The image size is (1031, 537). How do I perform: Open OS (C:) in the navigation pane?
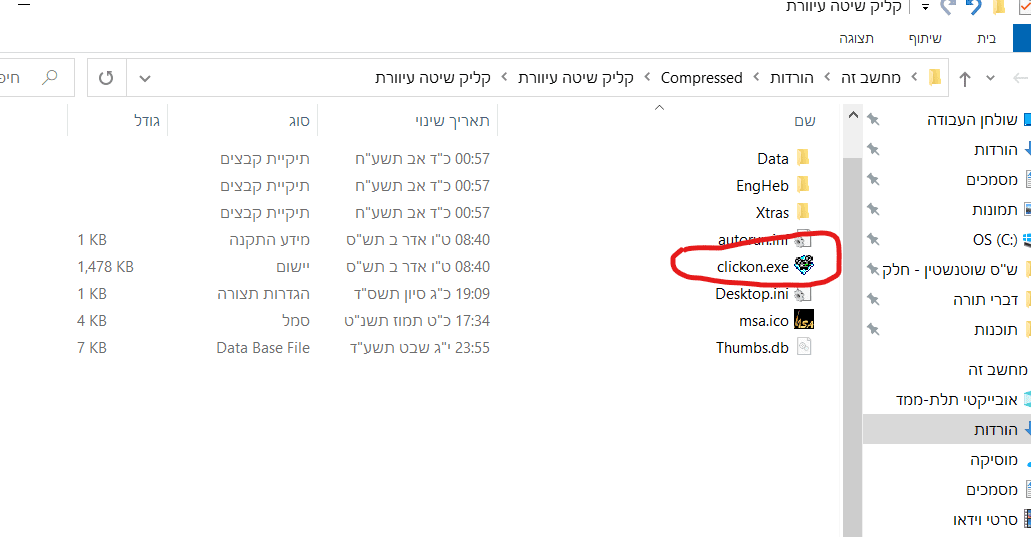point(995,240)
